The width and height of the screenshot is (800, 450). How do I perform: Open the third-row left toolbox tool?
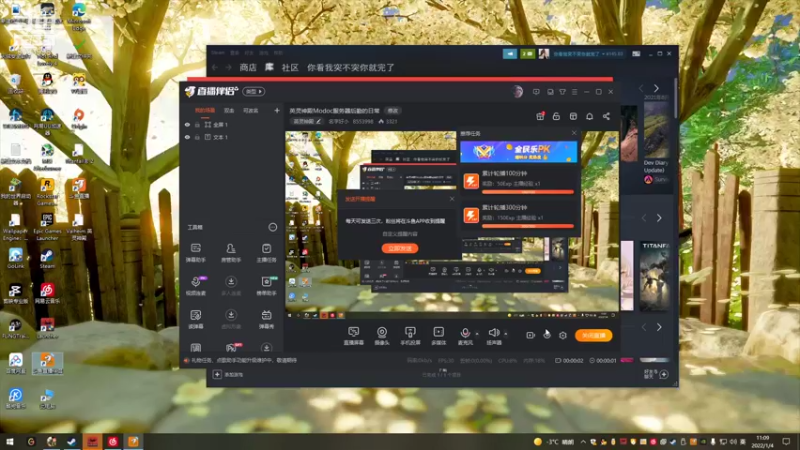click(196, 319)
